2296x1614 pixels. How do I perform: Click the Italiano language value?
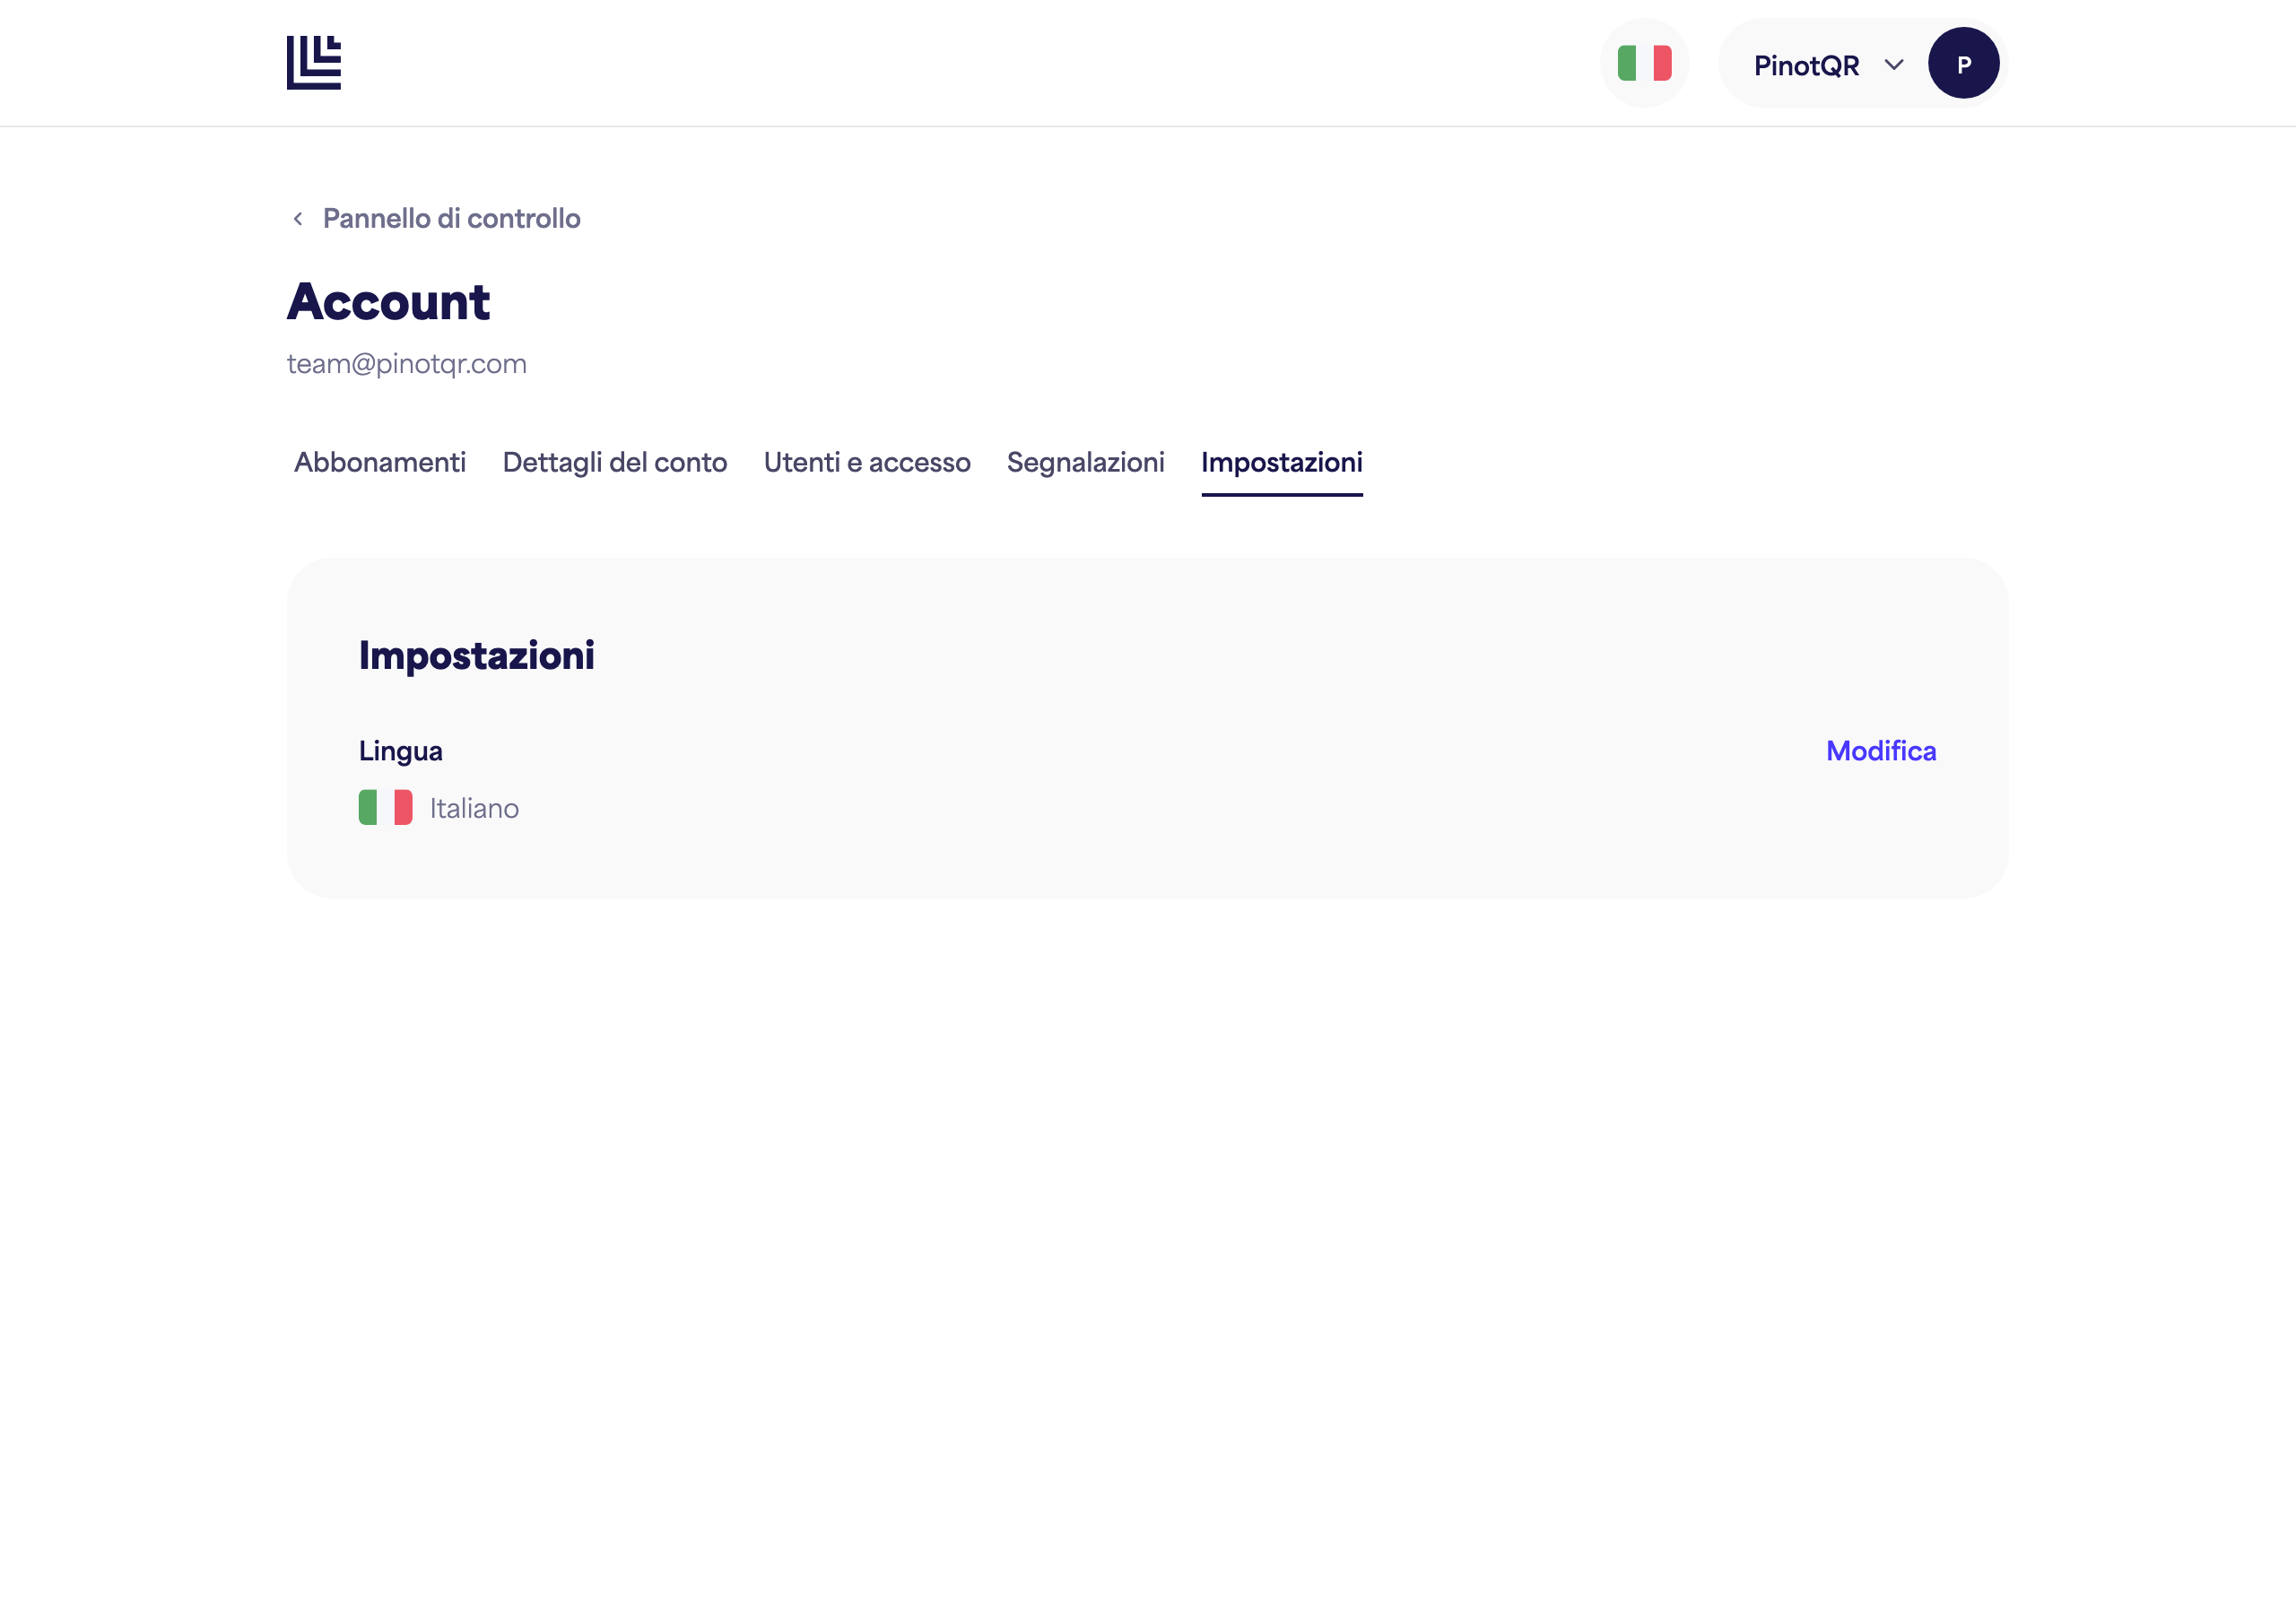[474, 808]
